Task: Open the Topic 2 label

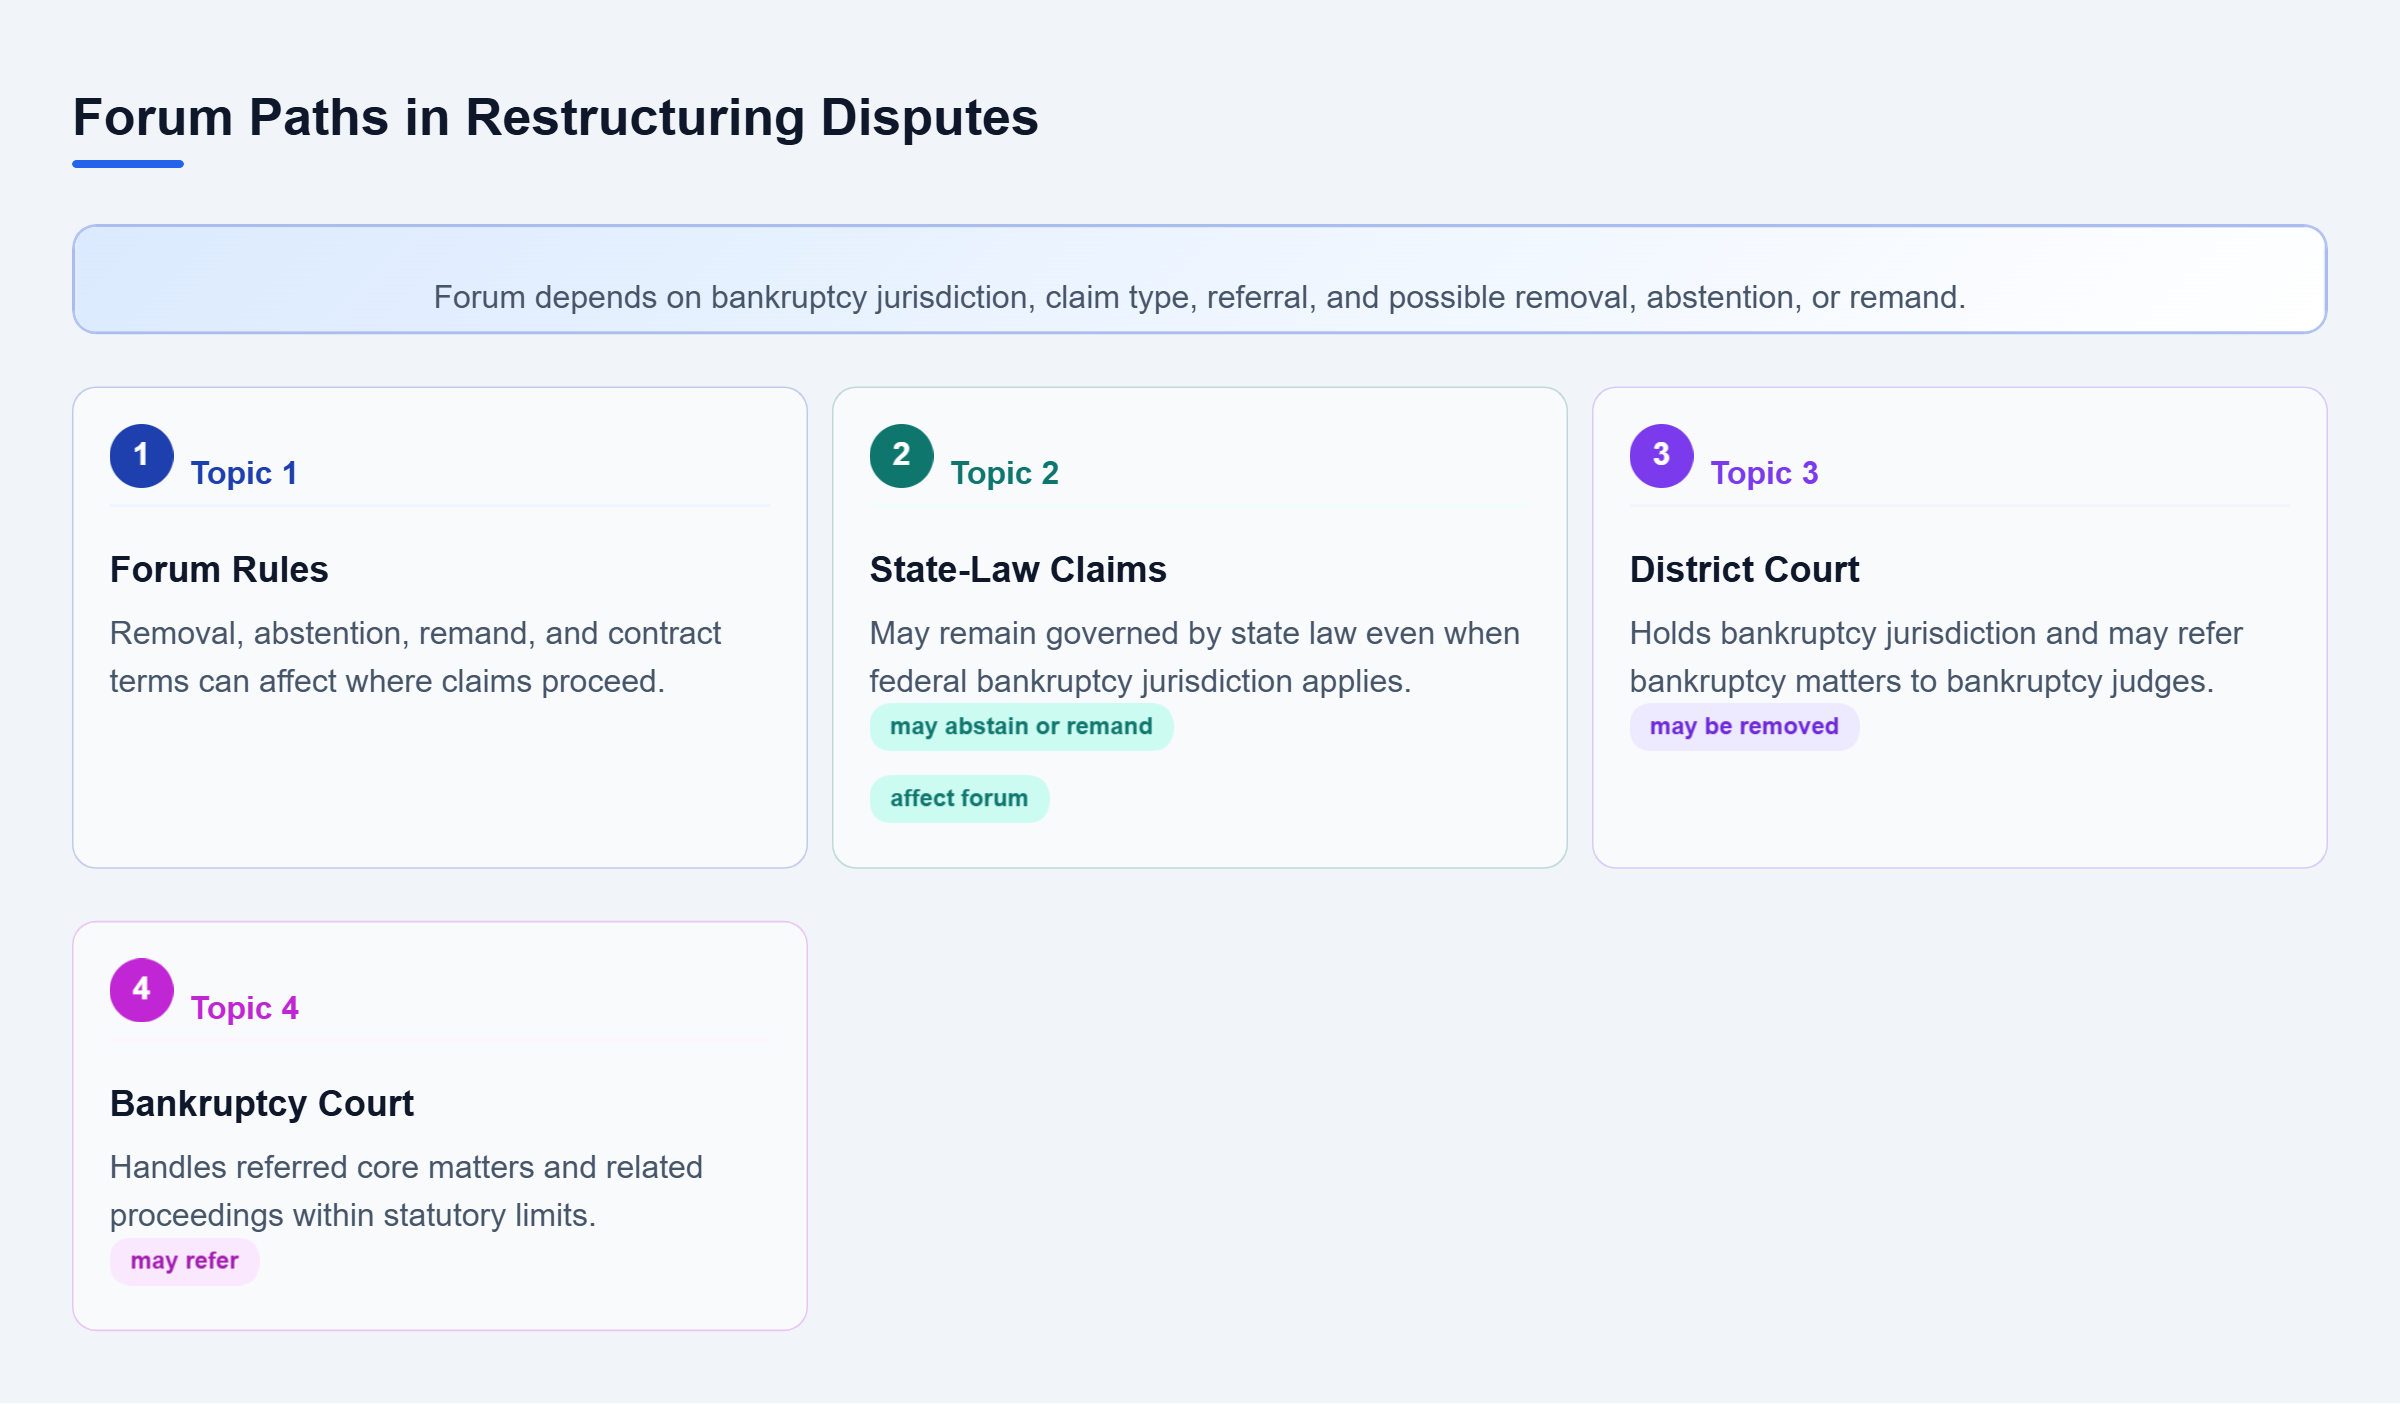Action: coord(1004,473)
